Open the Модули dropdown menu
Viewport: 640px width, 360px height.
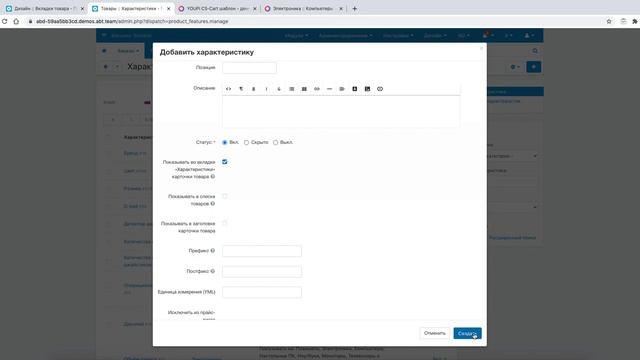(x=296, y=36)
